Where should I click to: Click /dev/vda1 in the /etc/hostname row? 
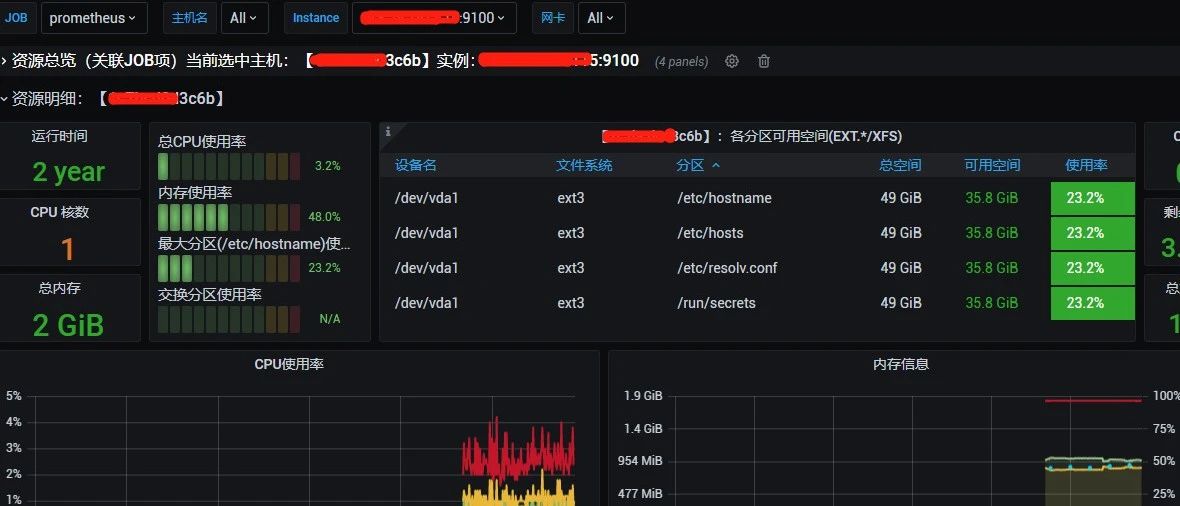[x=427, y=198]
